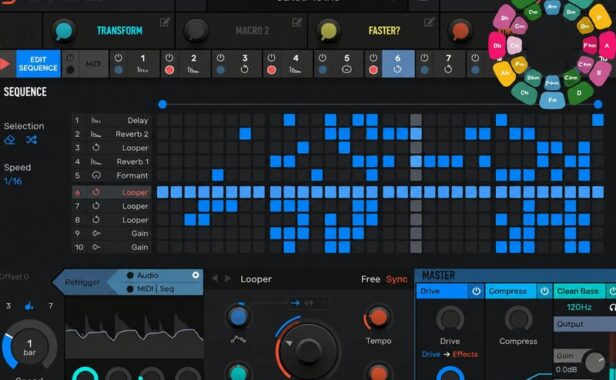Click the 120Hz Clean Bass value
This screenshot has width=616, height=380.
(579, 307)
